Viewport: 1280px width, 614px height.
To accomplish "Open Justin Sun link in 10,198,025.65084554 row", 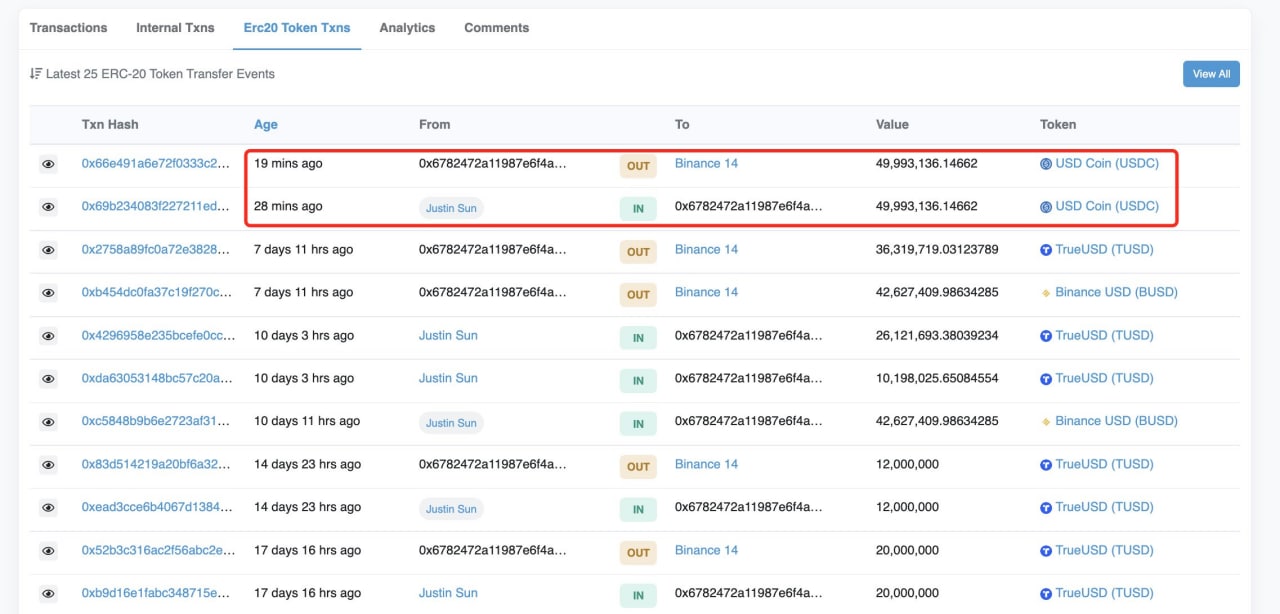I will click(448, 378).
